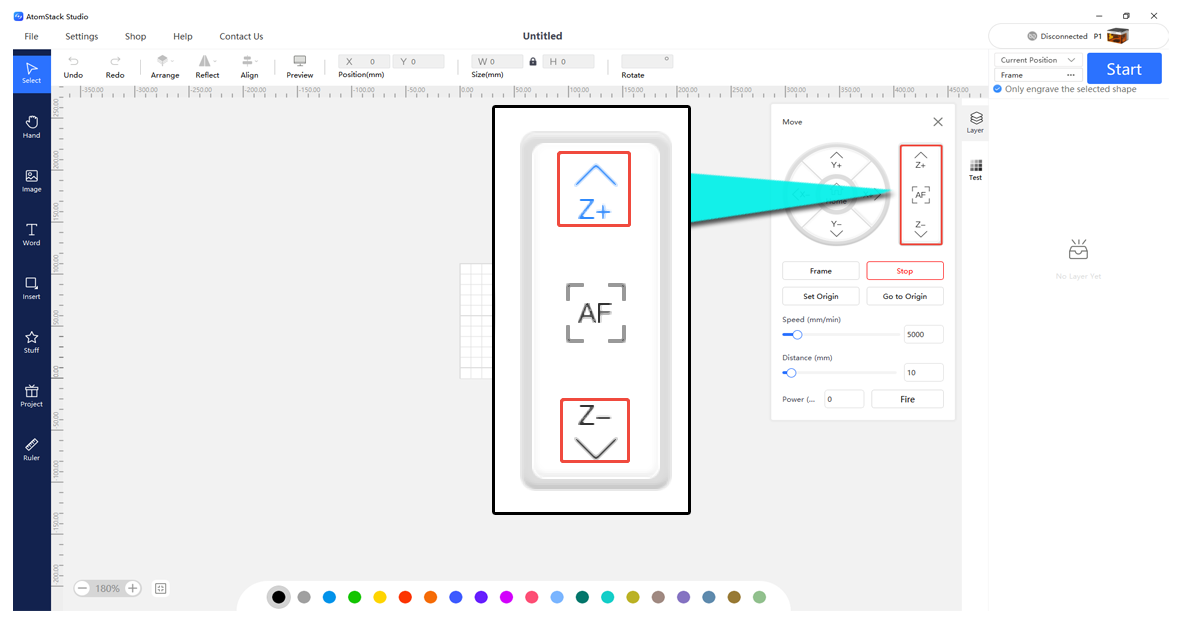
Task: Open the Image import tool
Action: tap(32, 180)
